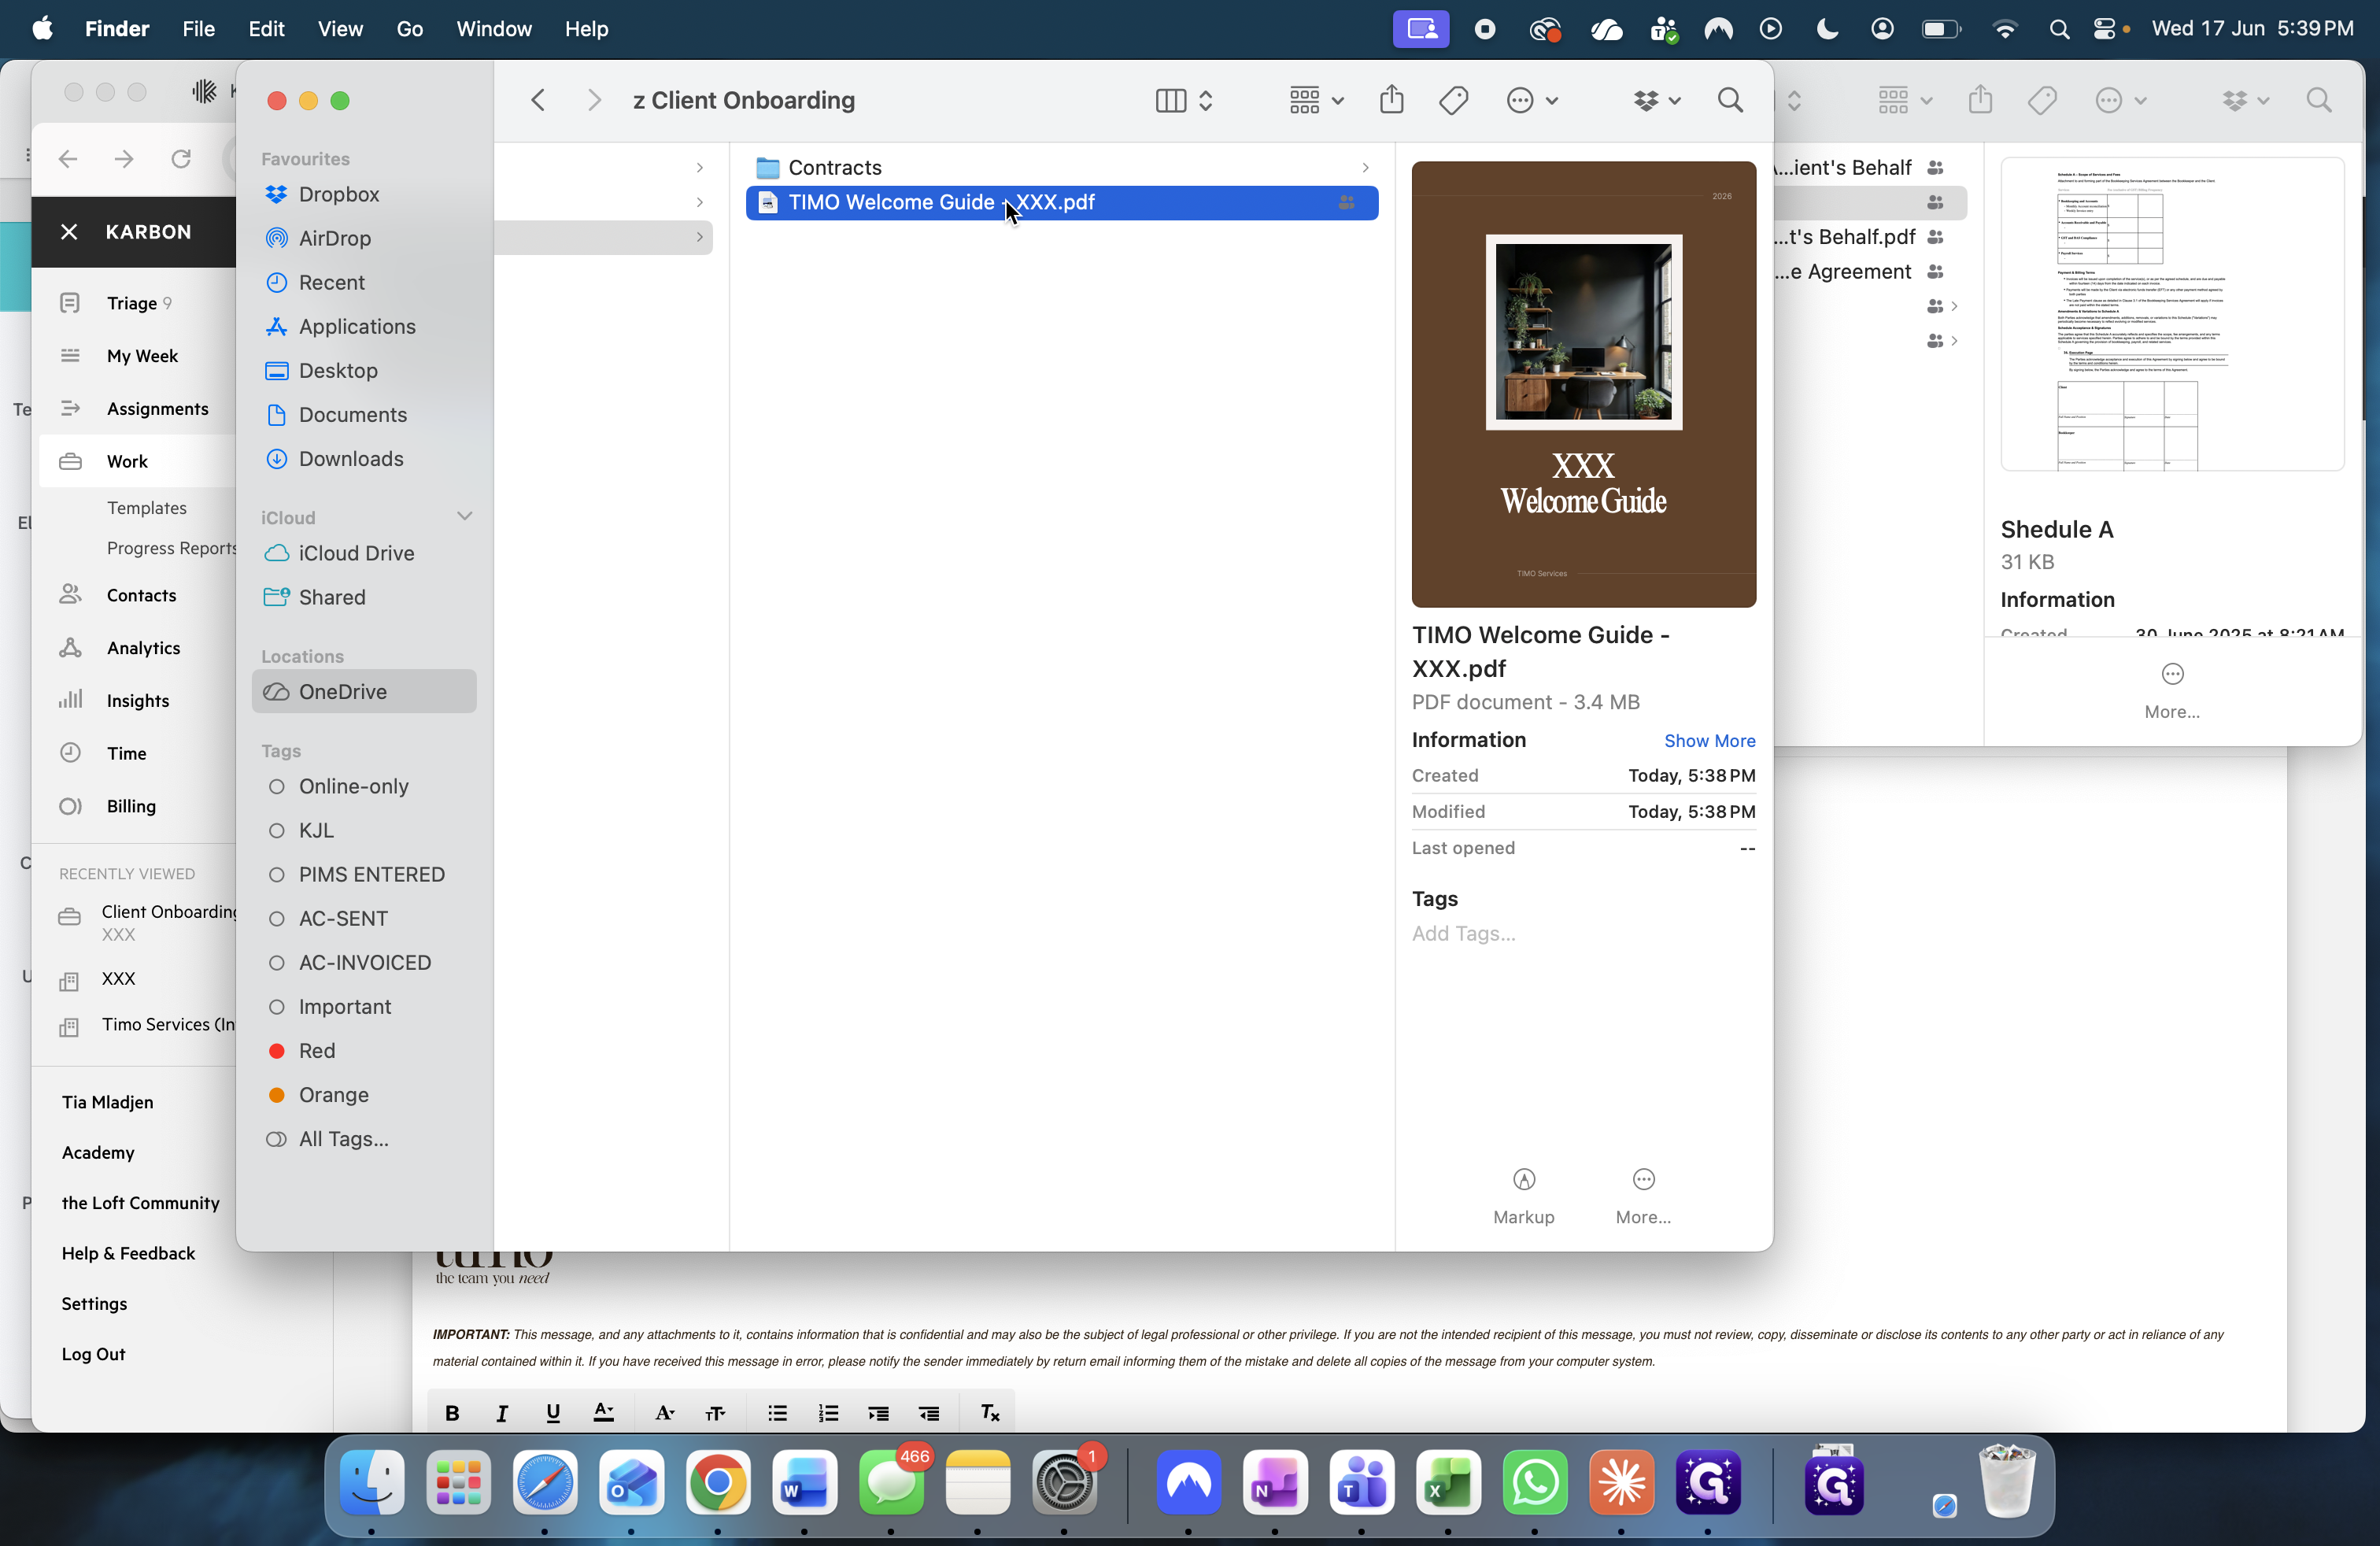Open the Contracts folder
The image size is (2380, 1546).
tap(1062, 168)
